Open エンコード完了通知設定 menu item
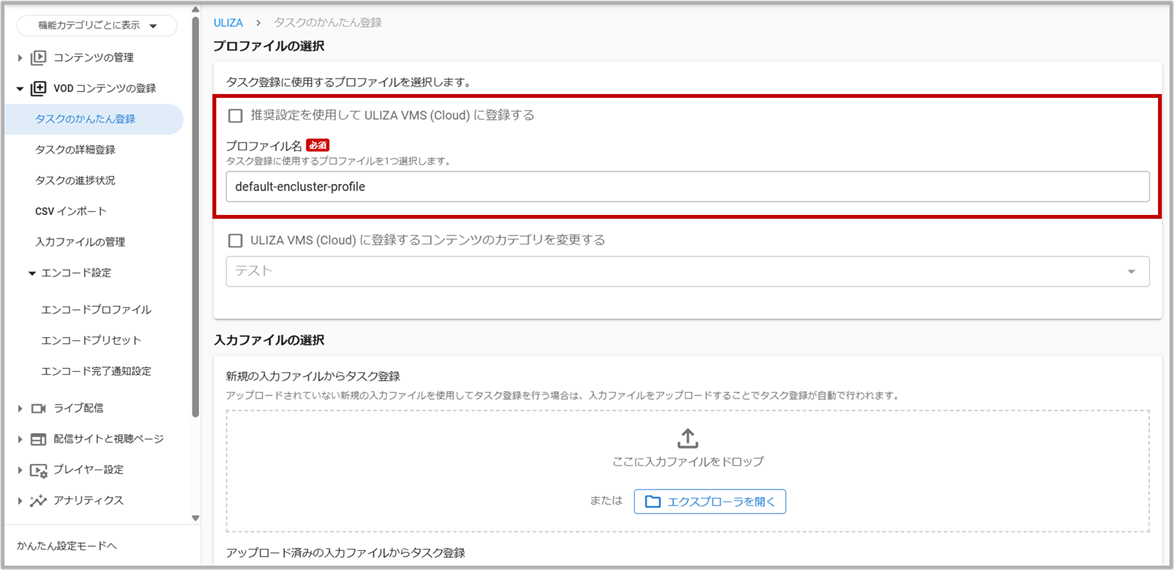 click(x=96, y=371)
